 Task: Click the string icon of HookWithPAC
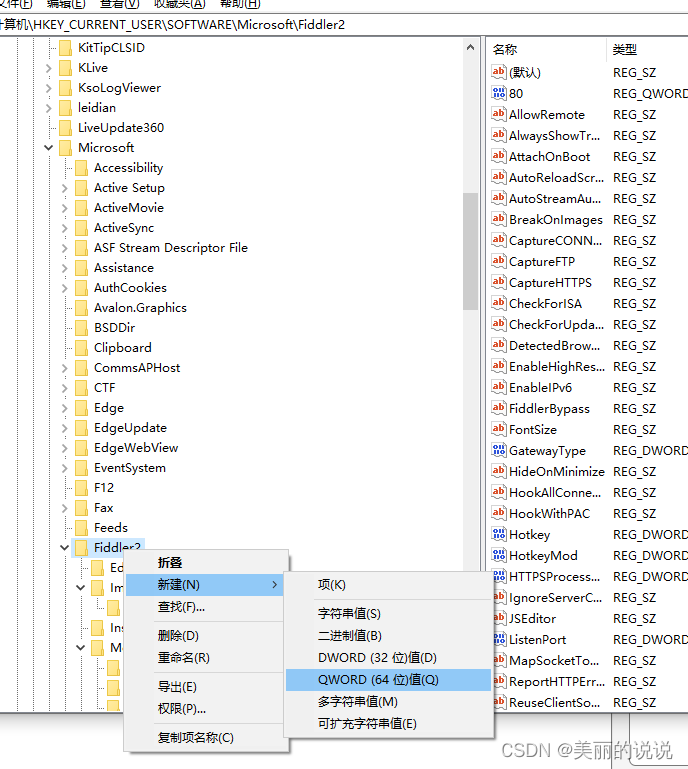pyautogui.click(x=499, y=513)
